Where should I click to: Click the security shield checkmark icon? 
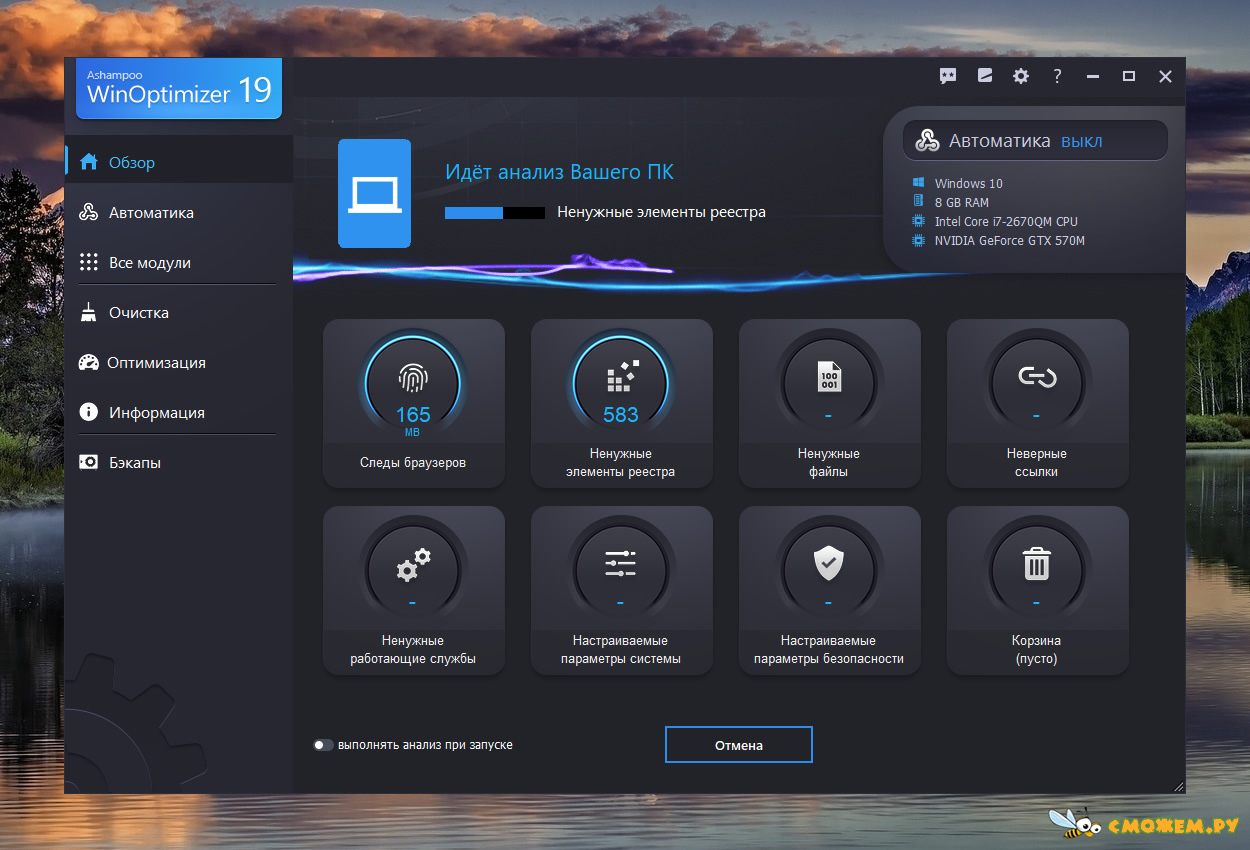829,564
